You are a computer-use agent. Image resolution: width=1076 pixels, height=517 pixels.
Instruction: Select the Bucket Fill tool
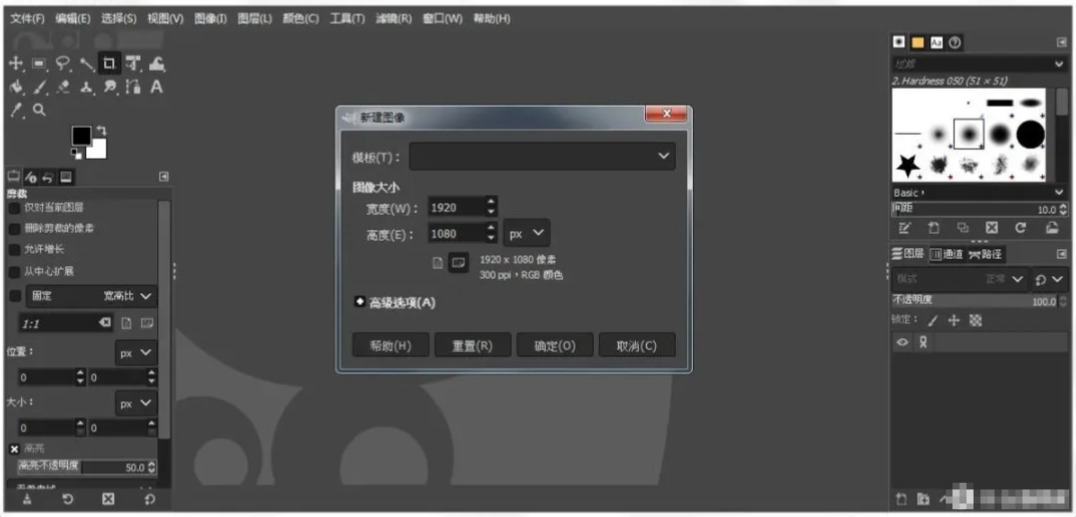point(15,87)
